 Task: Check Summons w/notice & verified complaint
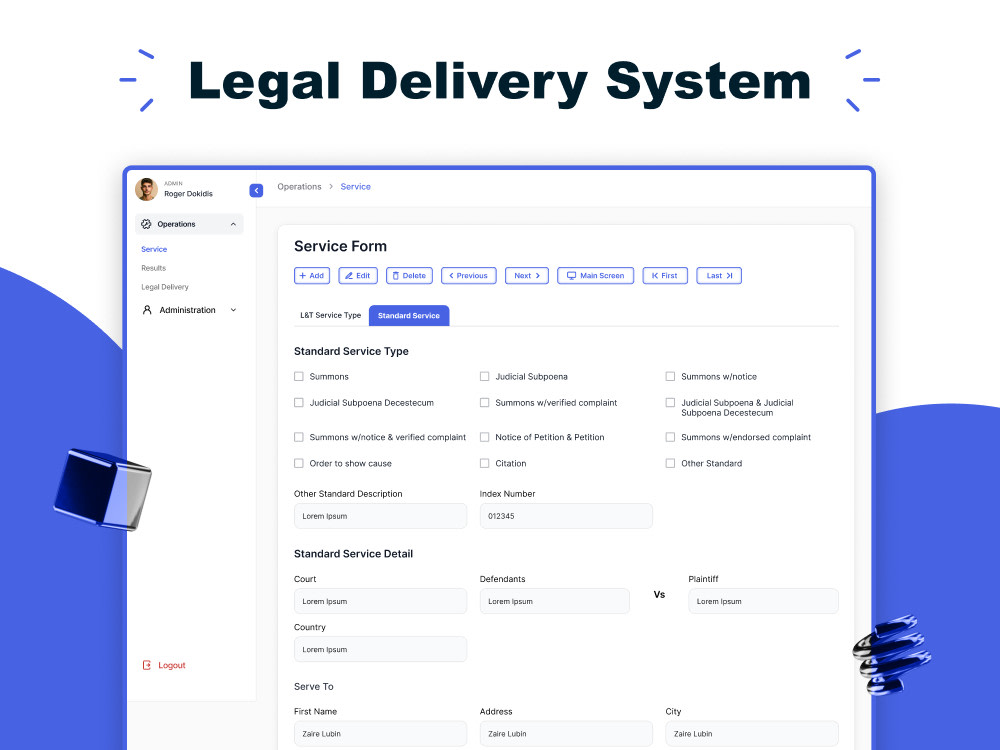coord(298,437)
